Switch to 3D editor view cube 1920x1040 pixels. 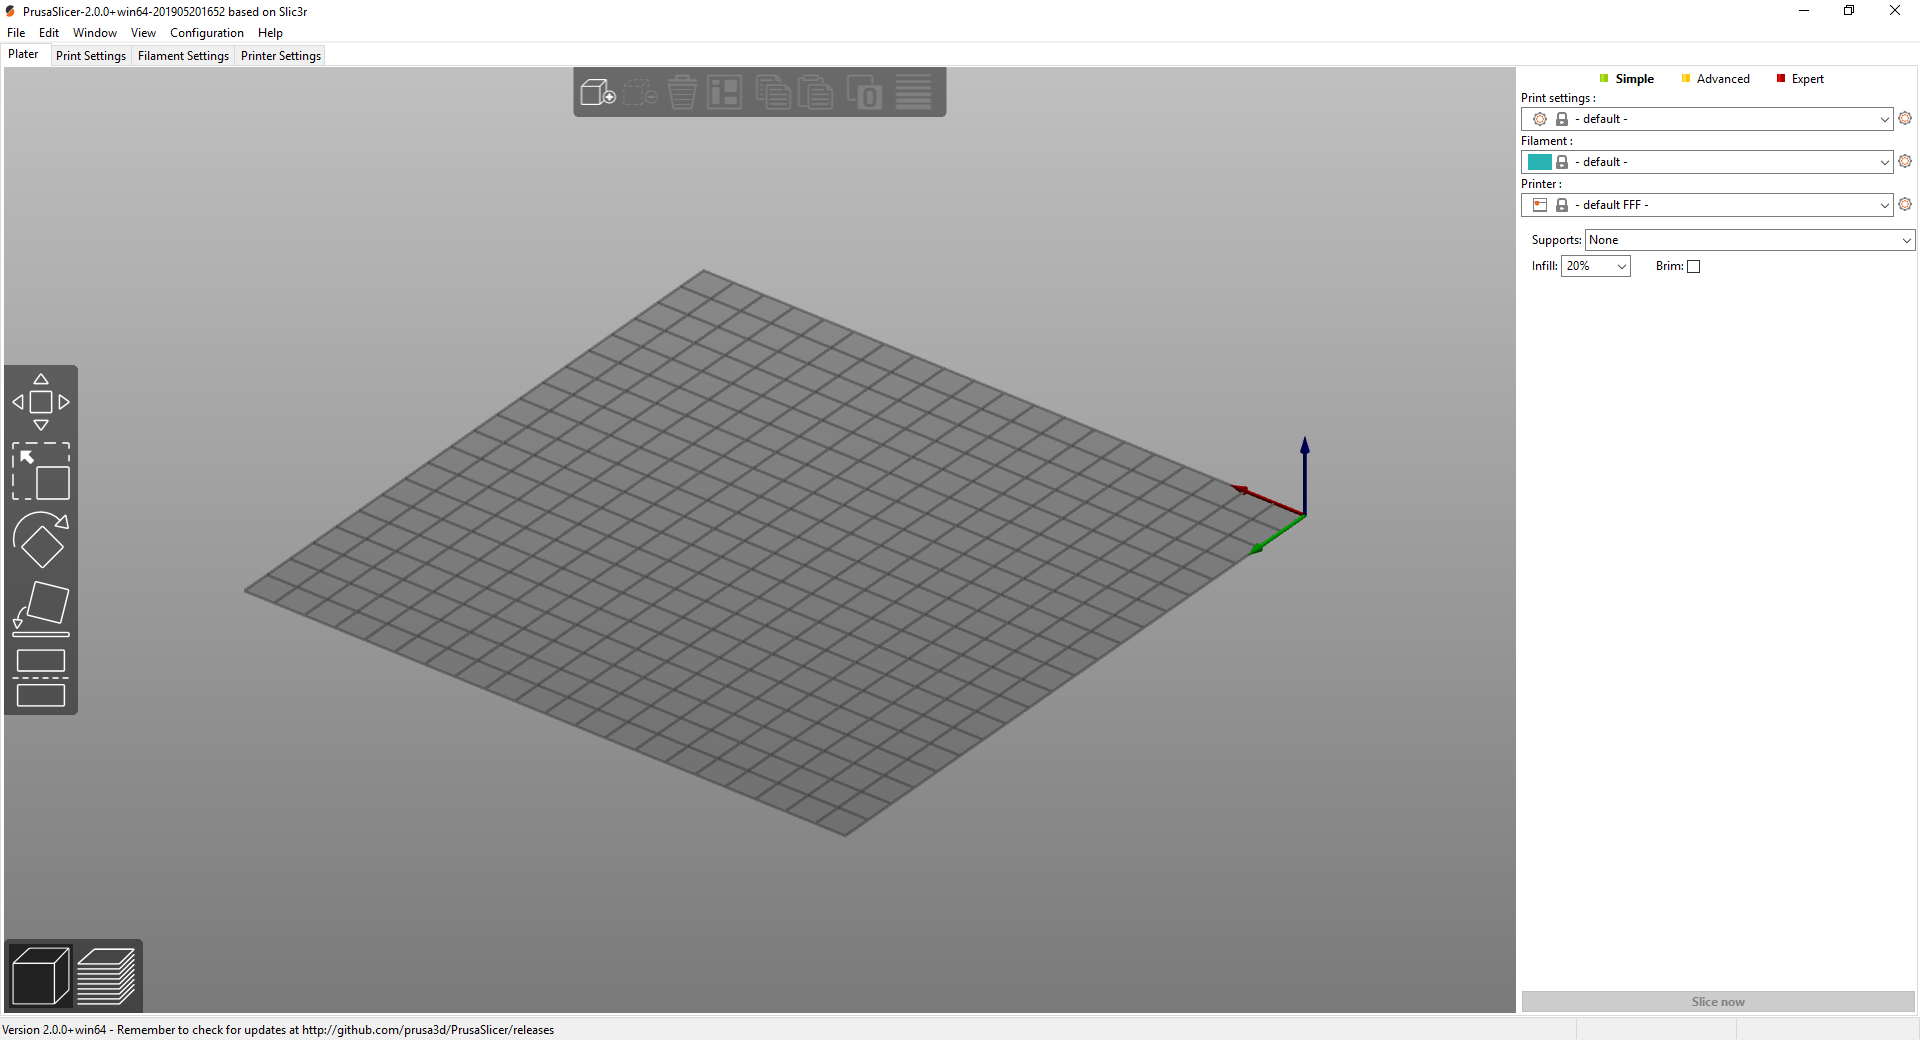pos(40,976)
